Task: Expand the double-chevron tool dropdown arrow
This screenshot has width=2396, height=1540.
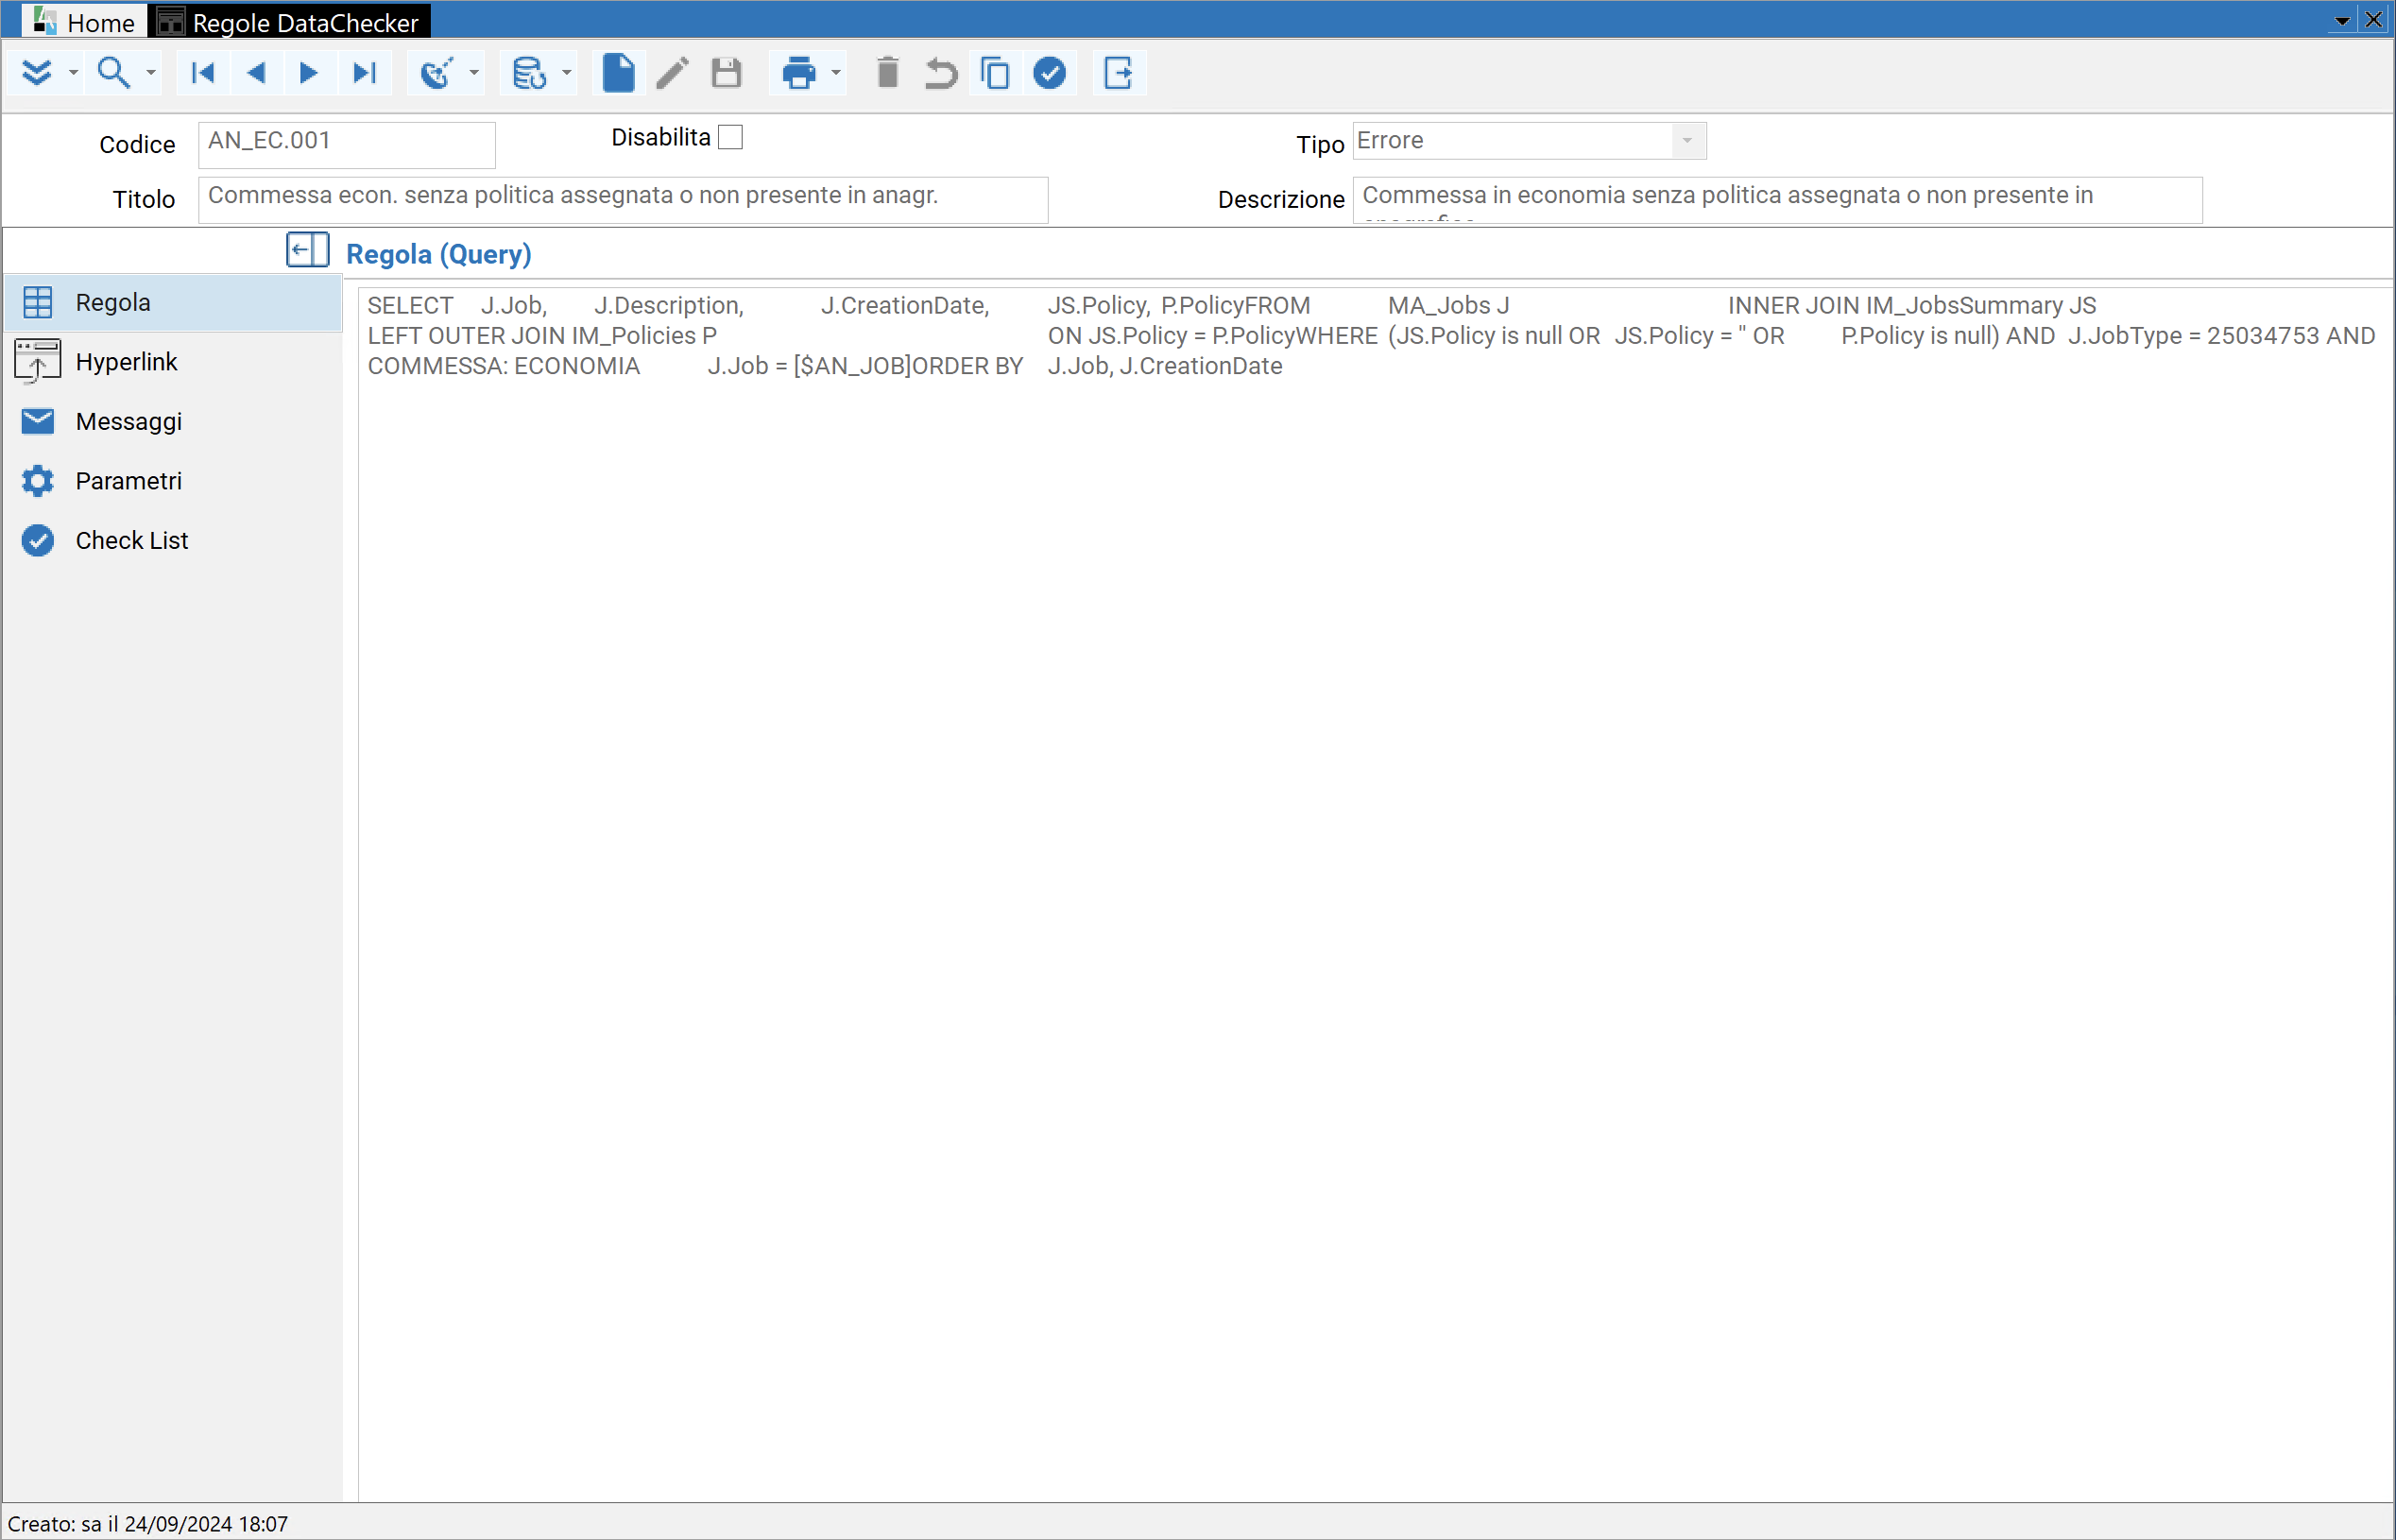Action: [x=73, y=73]
